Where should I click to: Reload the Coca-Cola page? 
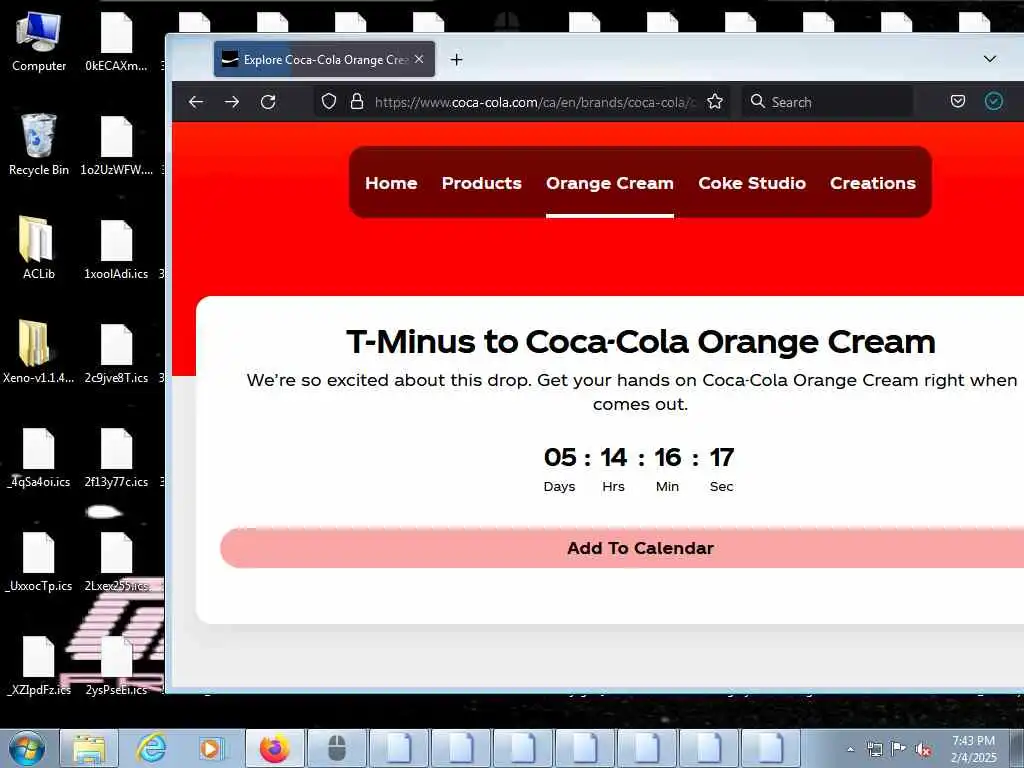[268, 102]
